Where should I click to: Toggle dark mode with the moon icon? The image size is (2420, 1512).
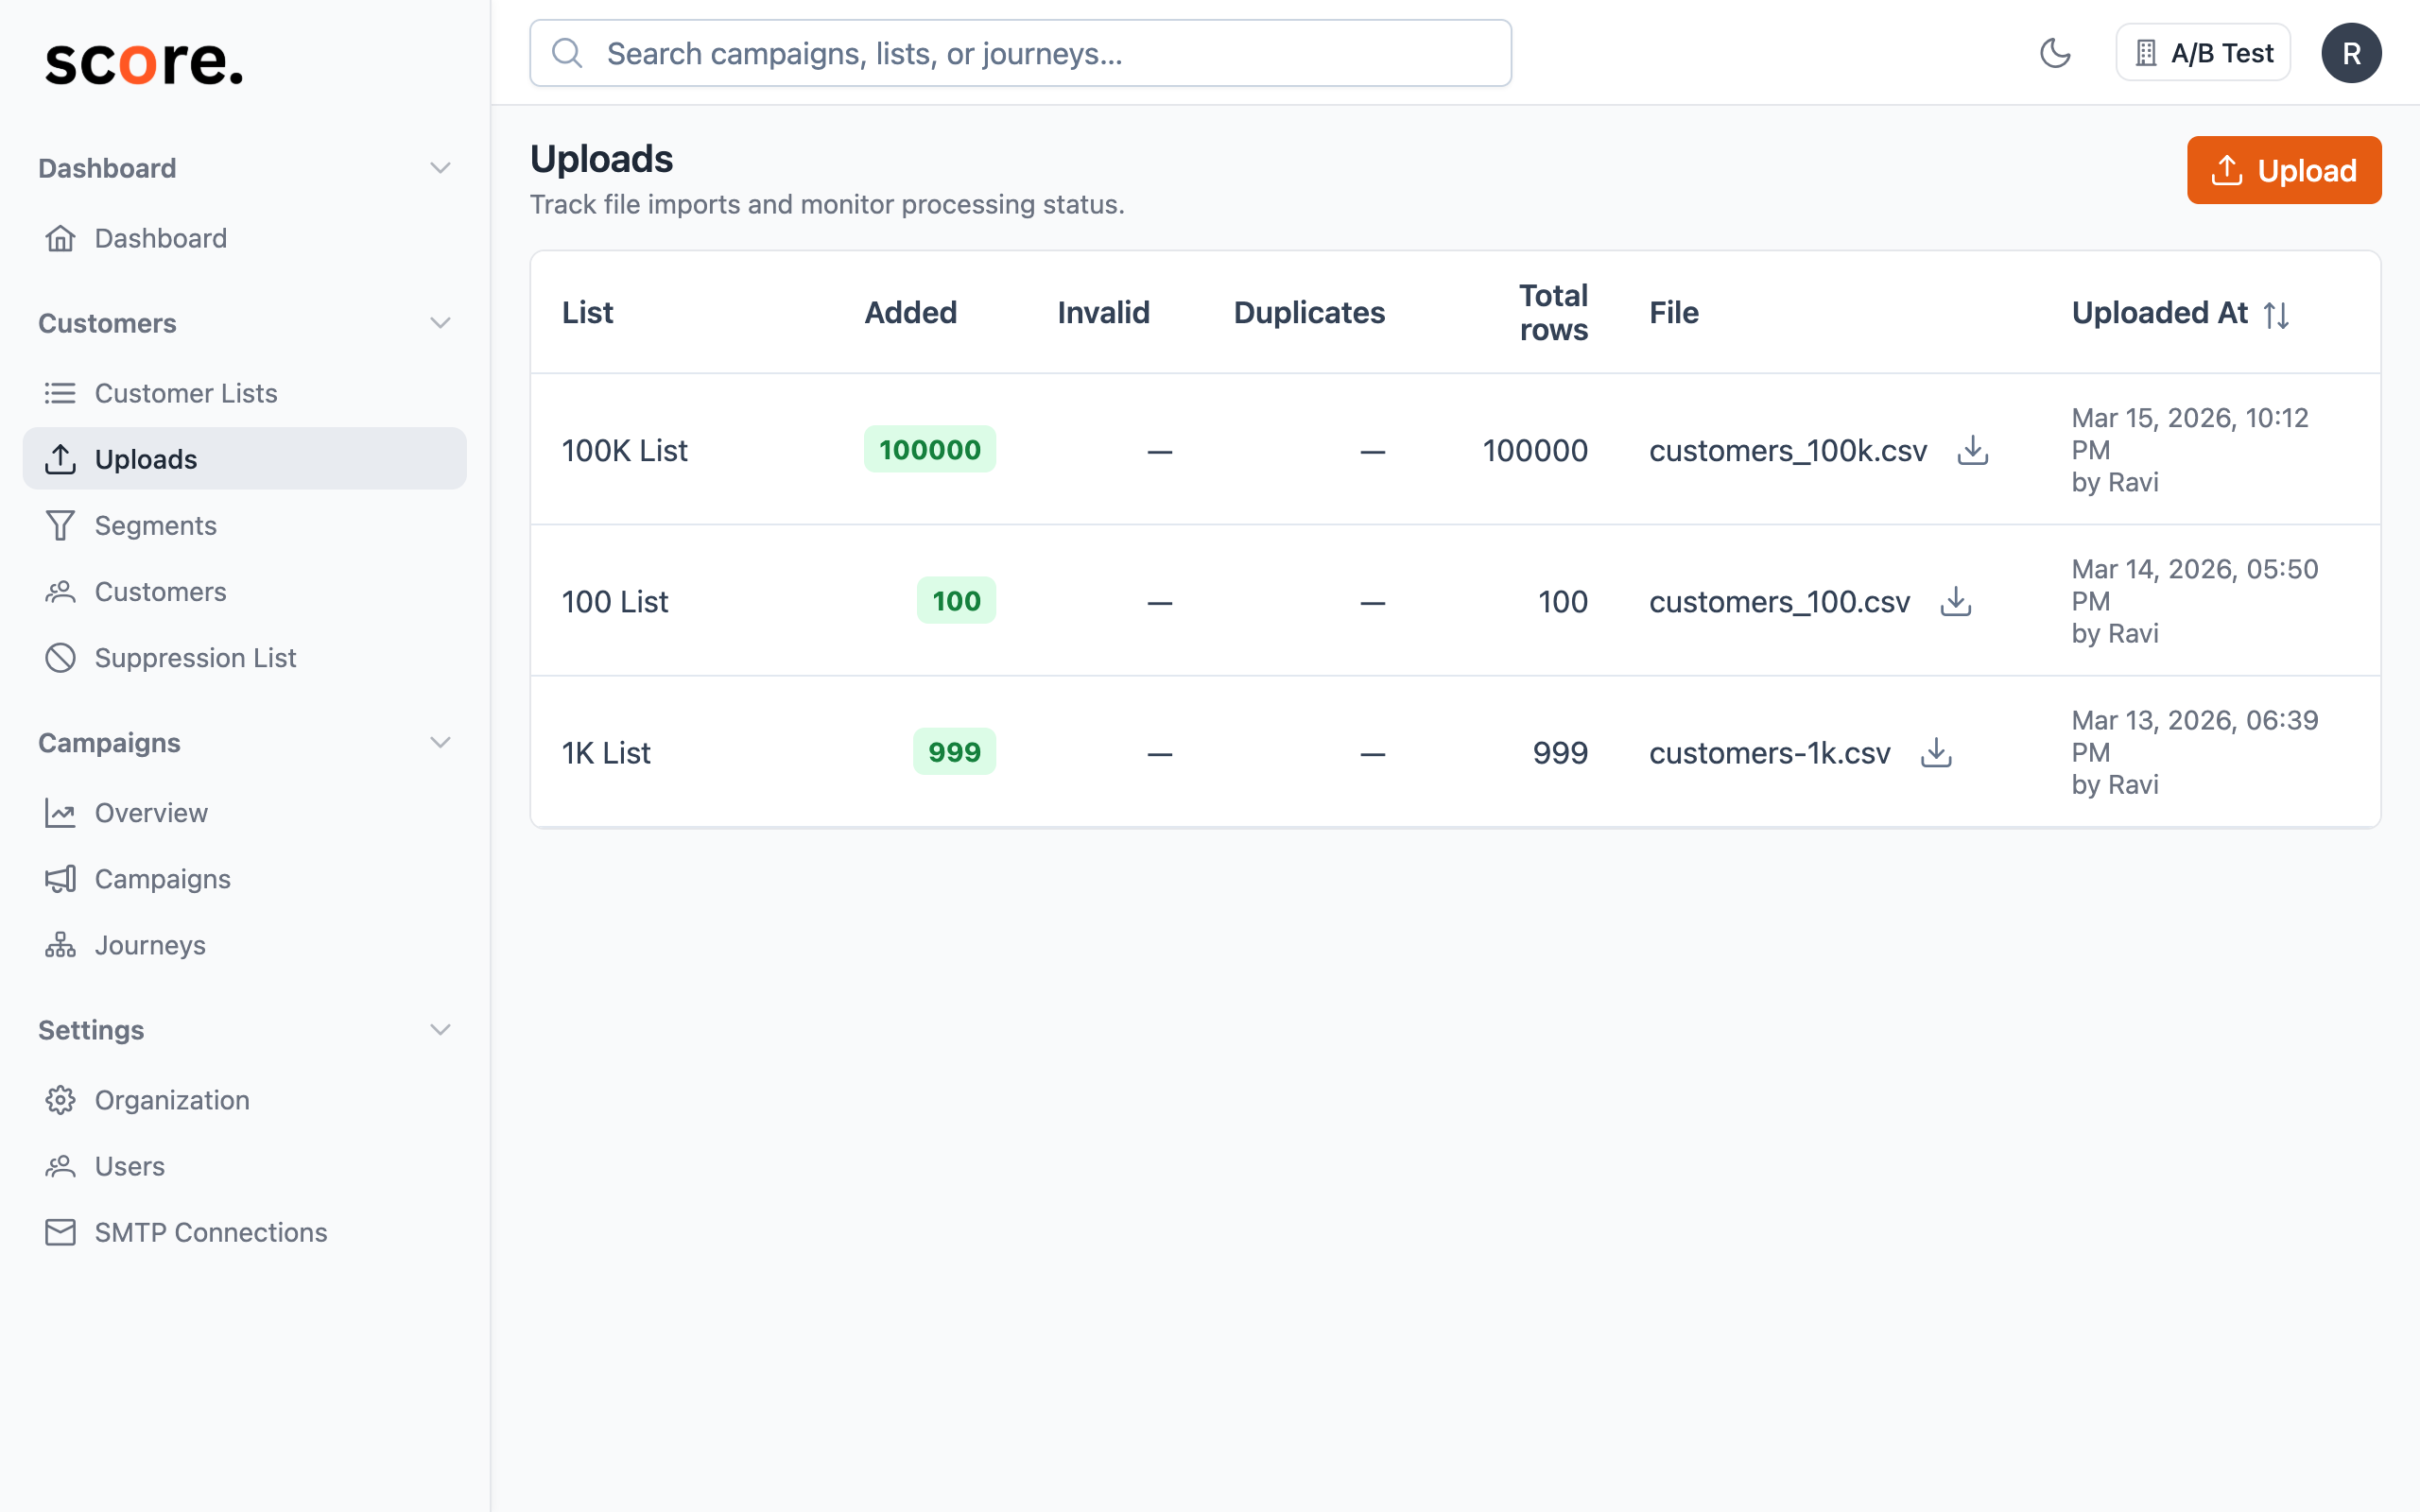pyautogui.click(x=2055, y=53)
